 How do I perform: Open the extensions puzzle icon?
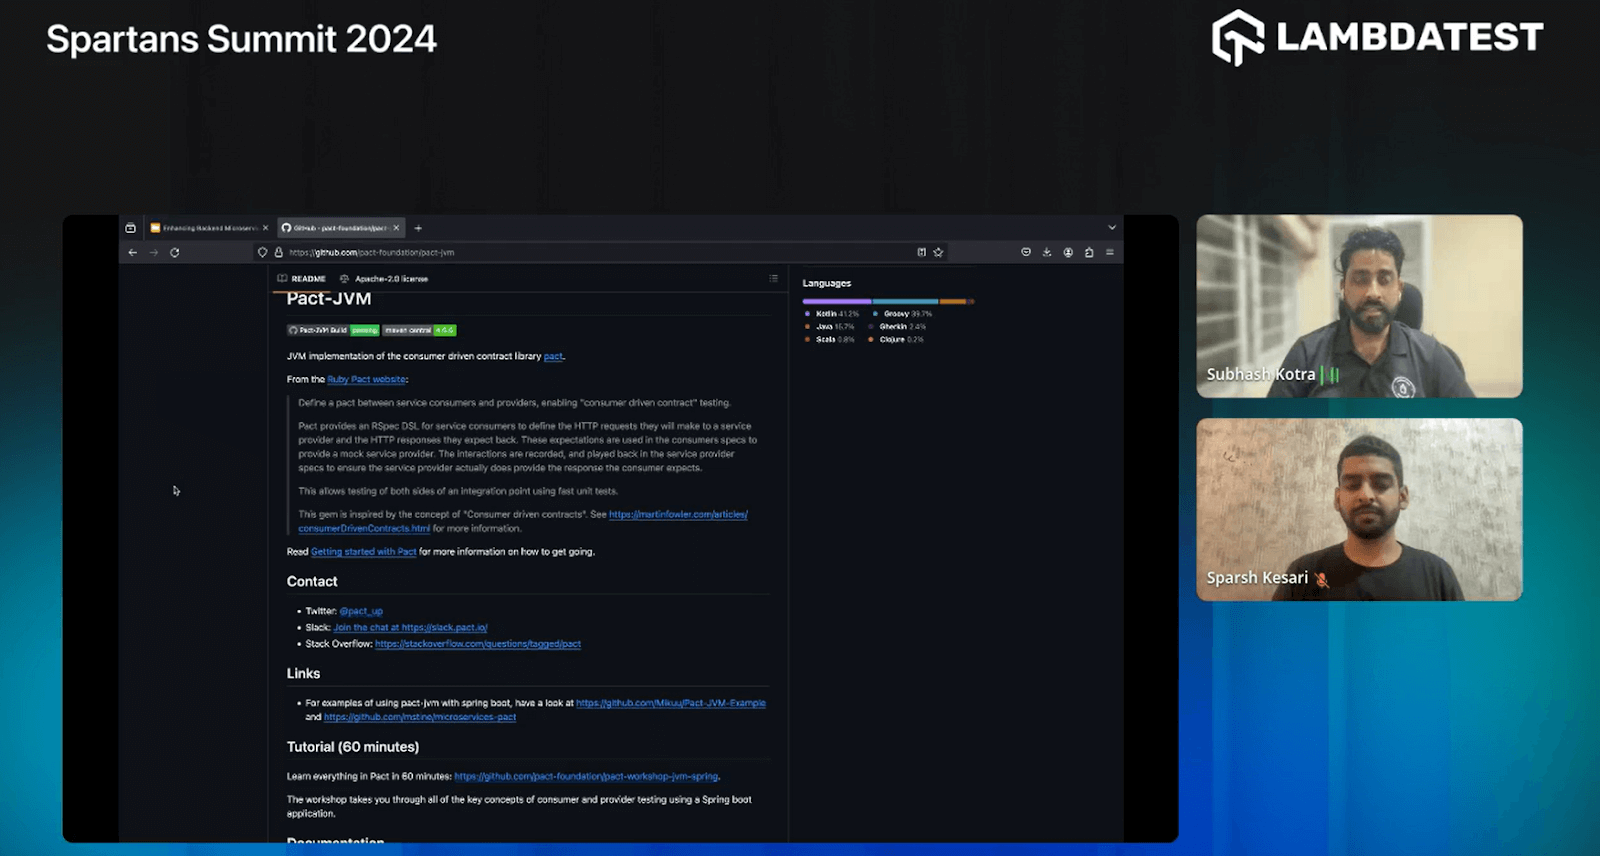point(1089,253)
